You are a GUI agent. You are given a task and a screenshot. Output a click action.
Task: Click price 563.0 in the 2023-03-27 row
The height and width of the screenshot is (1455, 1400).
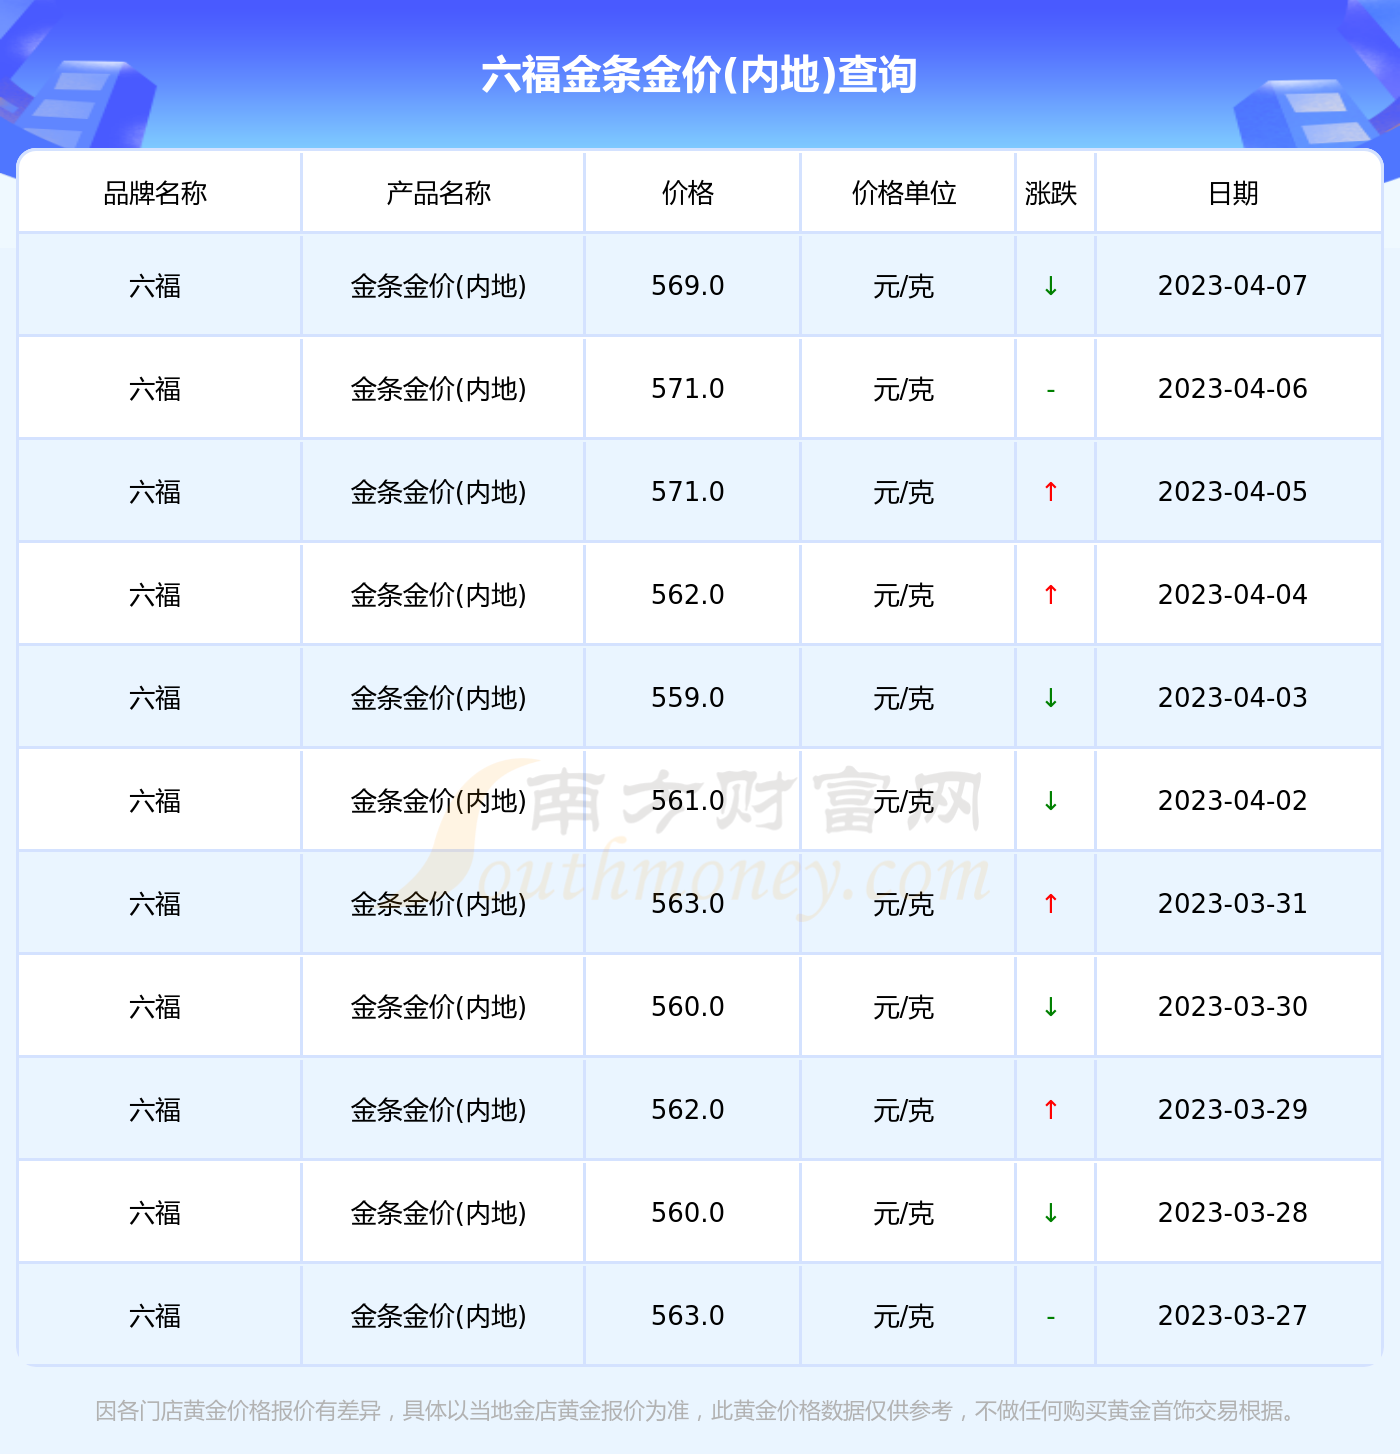pos(688,1316)
